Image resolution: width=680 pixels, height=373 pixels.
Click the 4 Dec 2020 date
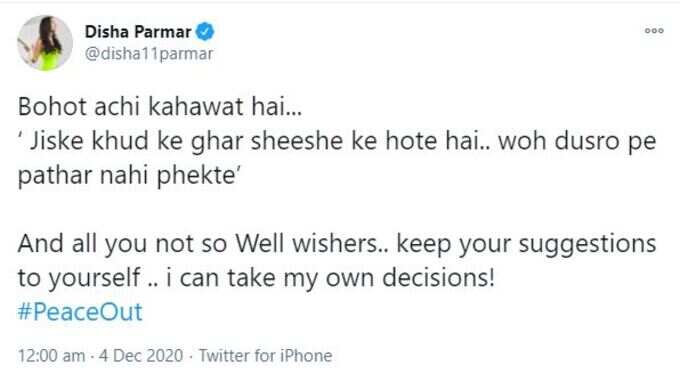(141, 356)
